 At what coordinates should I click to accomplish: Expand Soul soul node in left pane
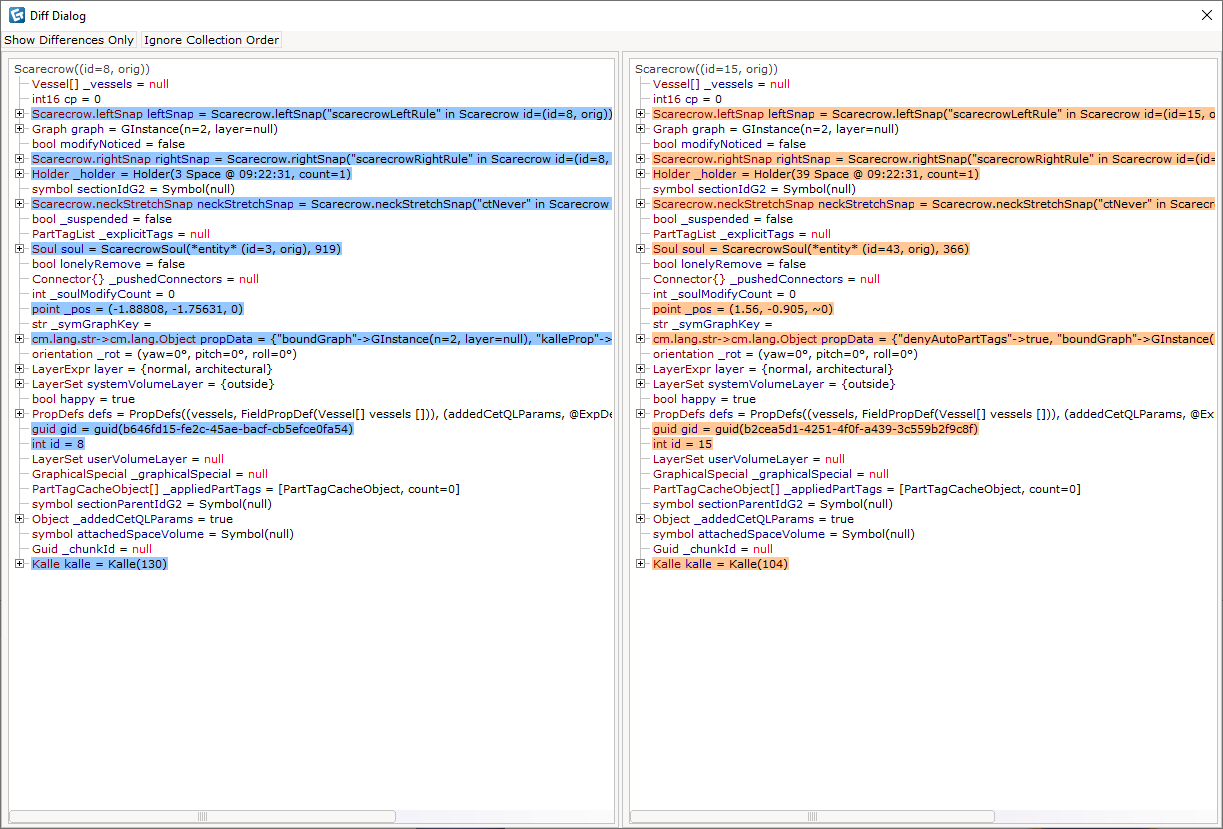20,249
